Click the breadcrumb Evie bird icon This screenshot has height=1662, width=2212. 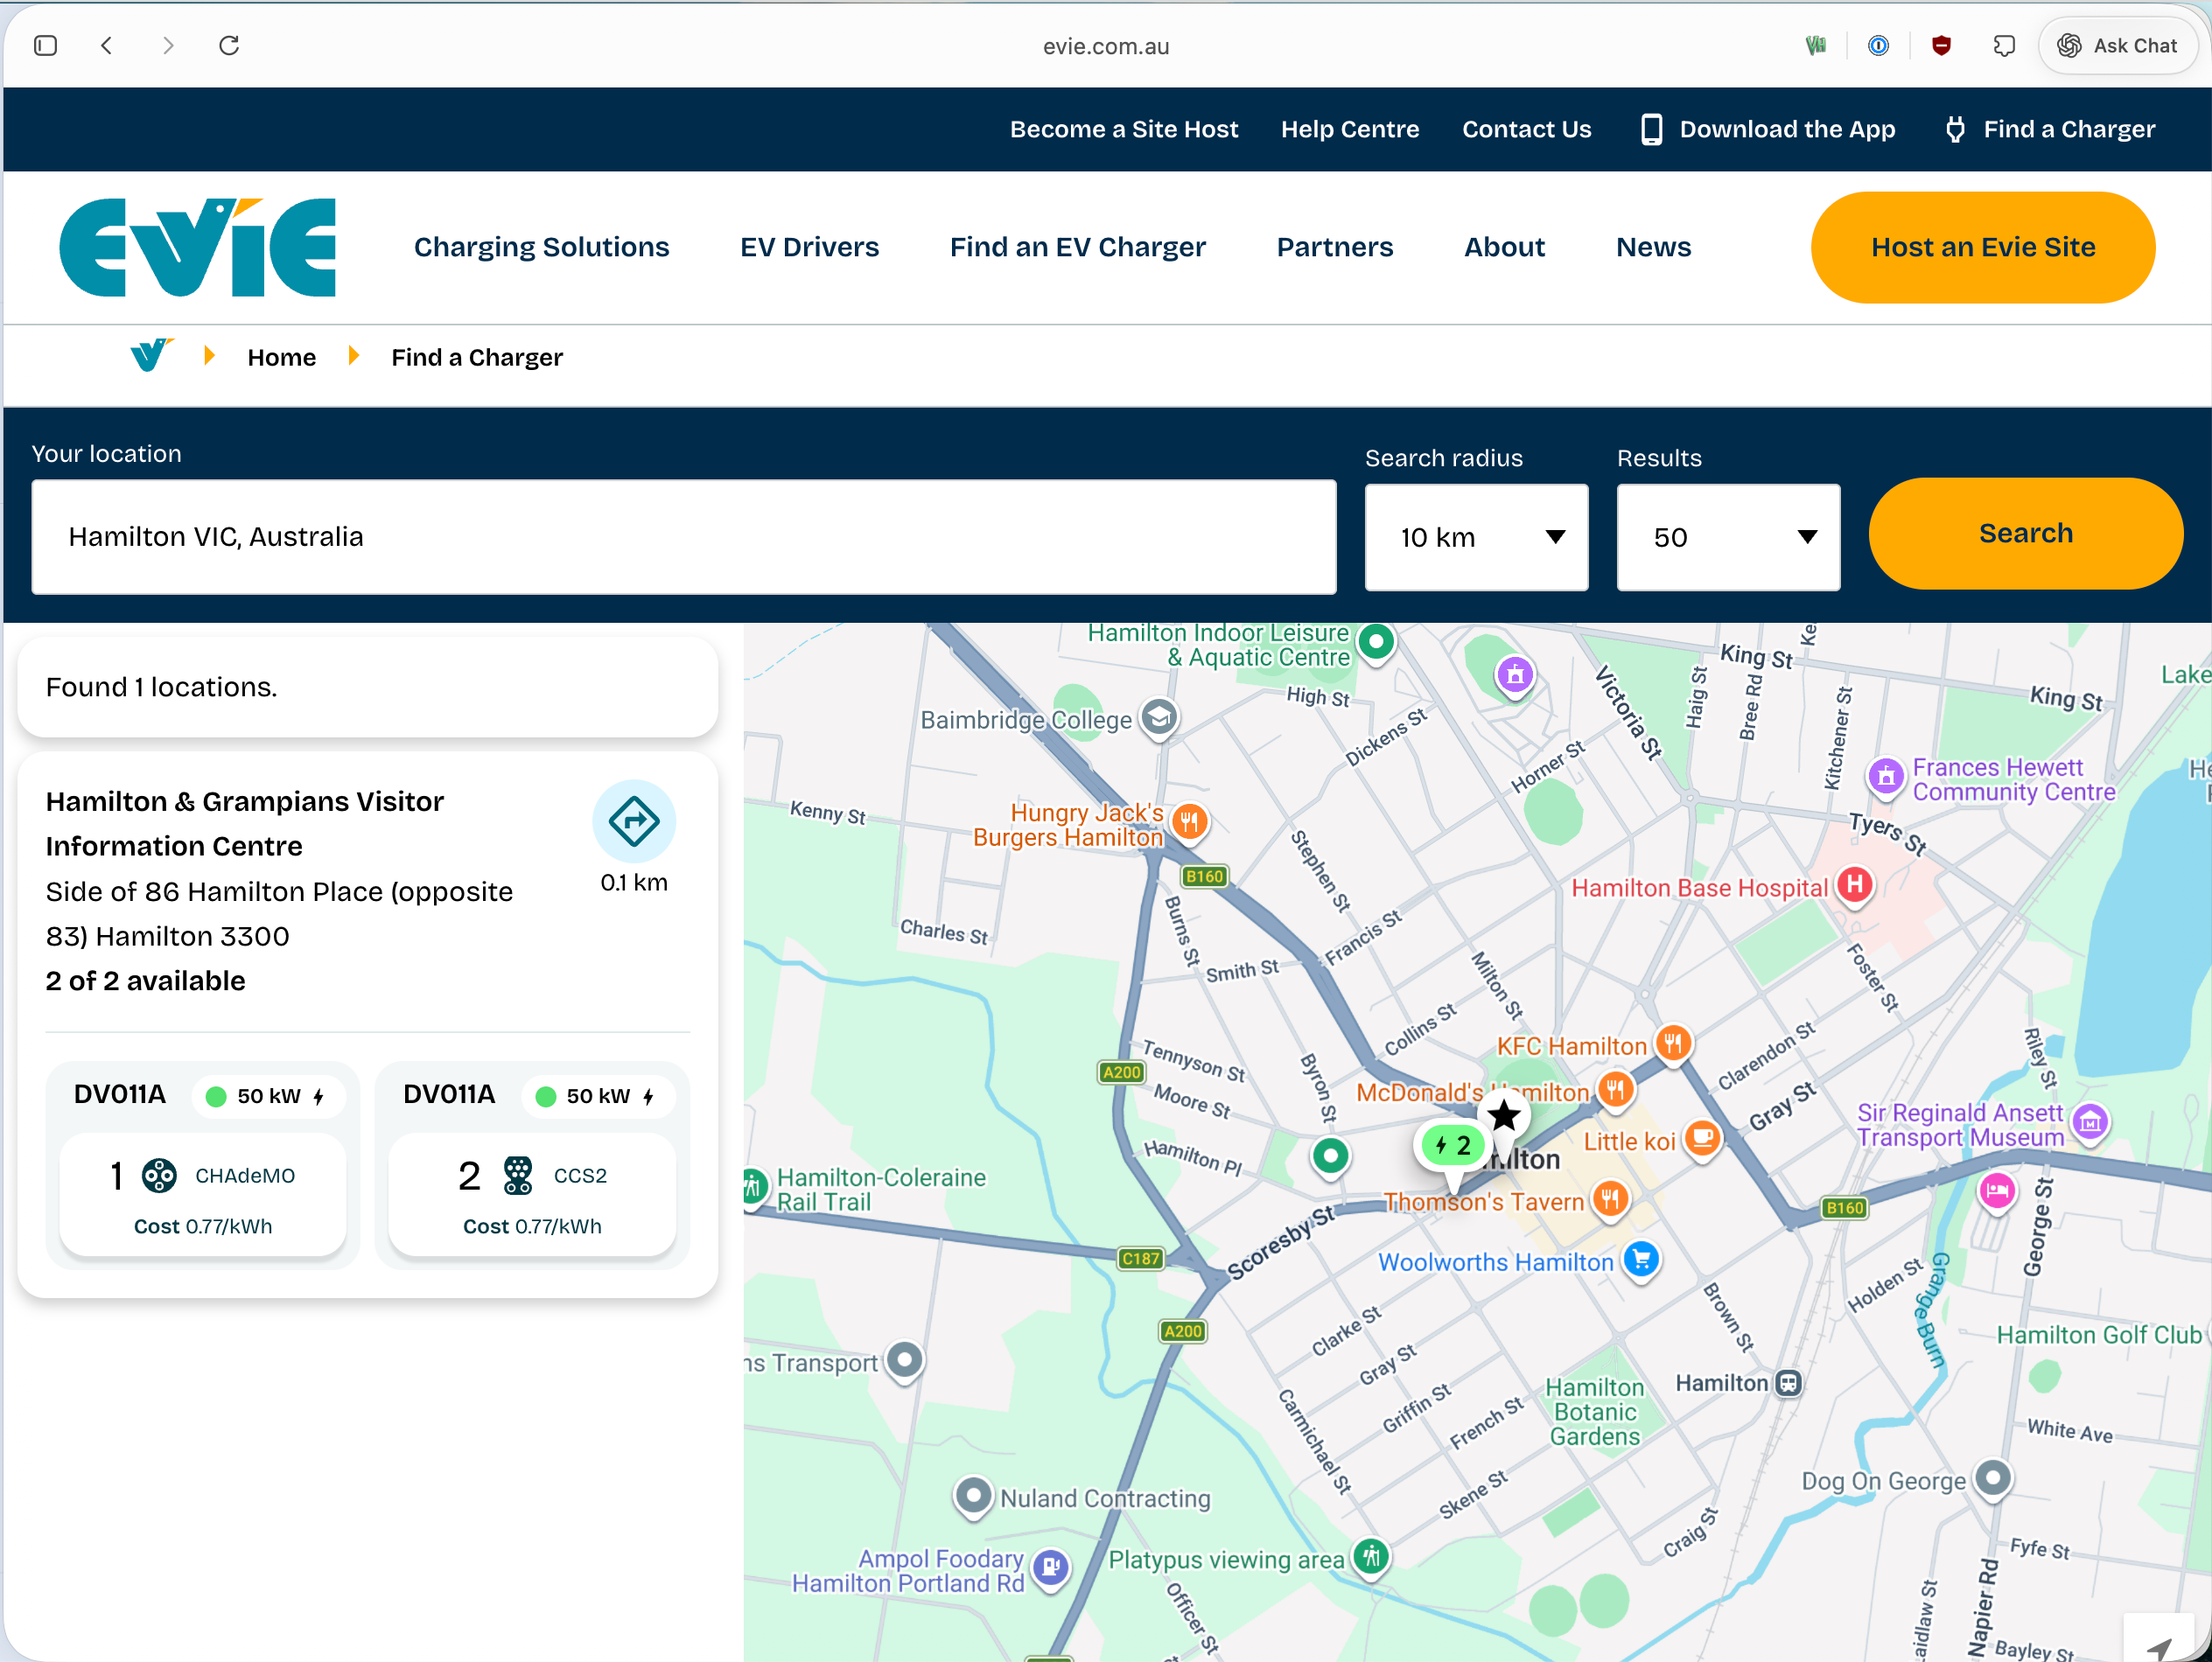(x=152, y=355)
